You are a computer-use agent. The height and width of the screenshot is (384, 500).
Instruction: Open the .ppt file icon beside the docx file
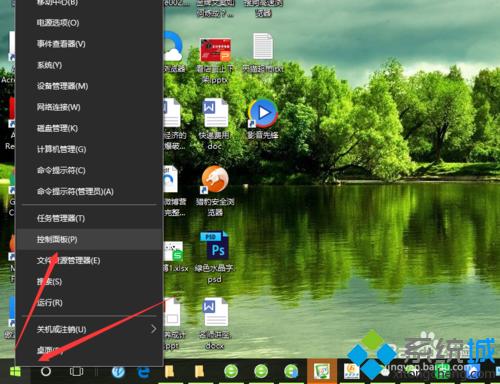tap(172, 312)
